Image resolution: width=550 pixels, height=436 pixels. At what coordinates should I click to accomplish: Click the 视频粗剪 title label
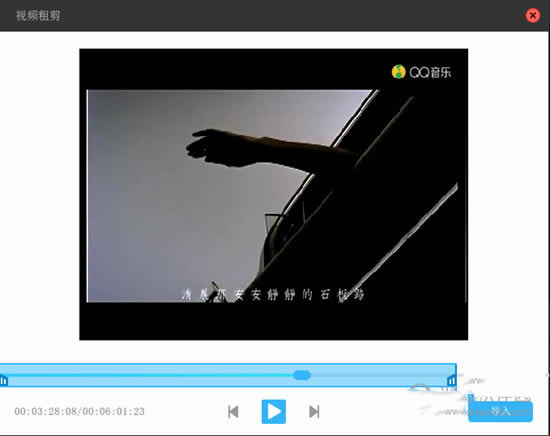coord(38,16)
